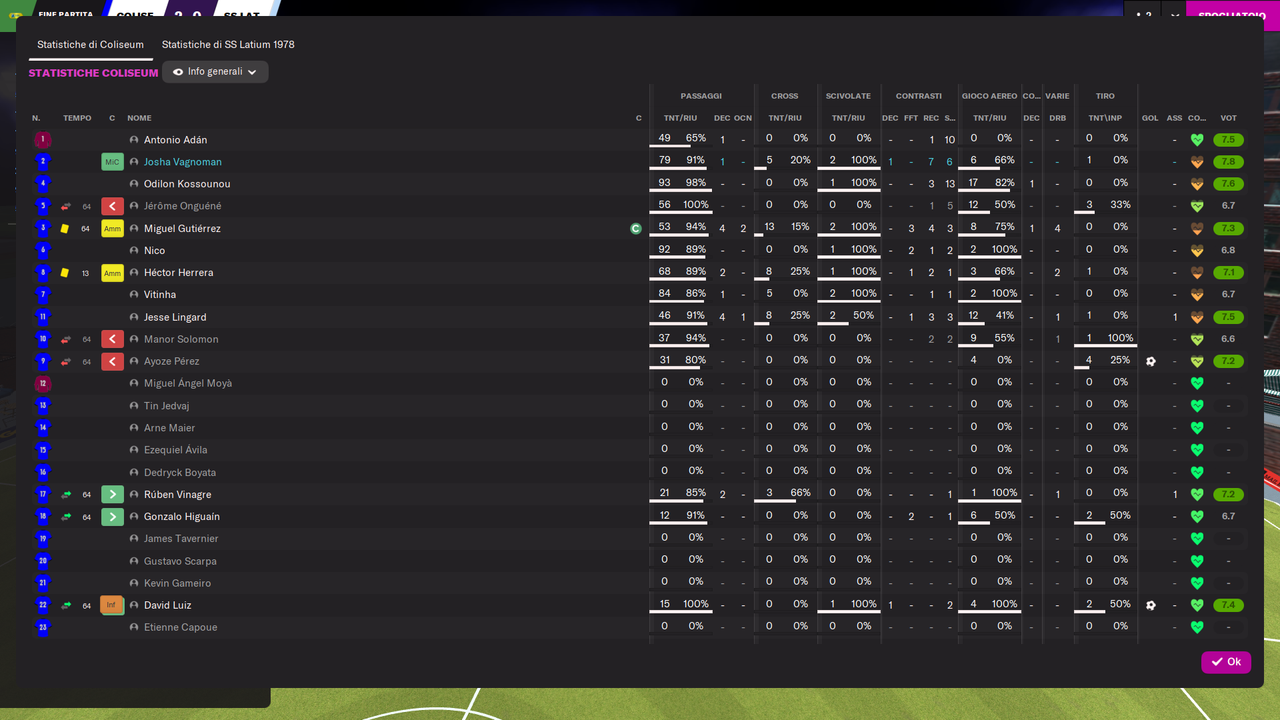Viewport: 1280px width, 720px height.
Task: Sort by the SCIVOLATE column header
Action: 848,96
